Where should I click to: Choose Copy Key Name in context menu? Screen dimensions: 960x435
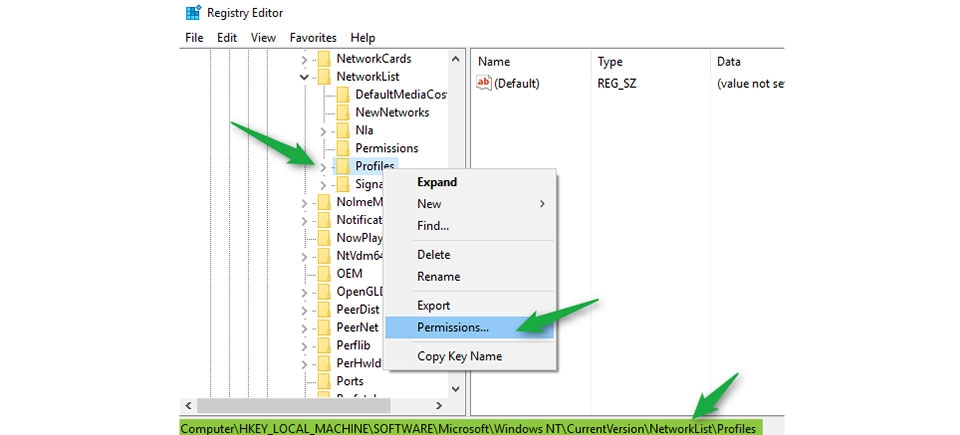pyautogui.click(x=470, y=357)
